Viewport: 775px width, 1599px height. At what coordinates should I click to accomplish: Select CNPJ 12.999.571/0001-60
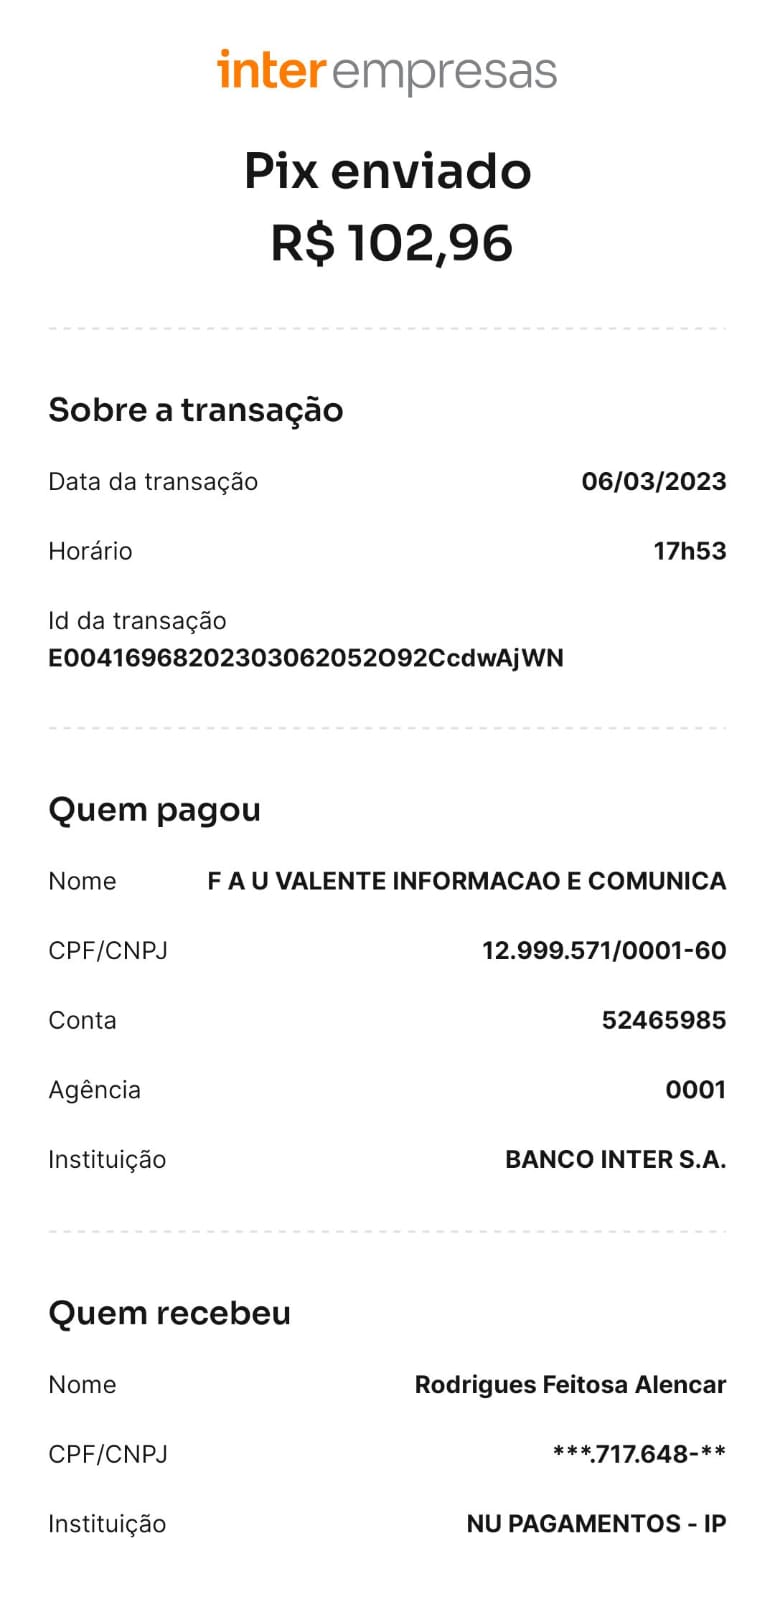pos(604,950)
